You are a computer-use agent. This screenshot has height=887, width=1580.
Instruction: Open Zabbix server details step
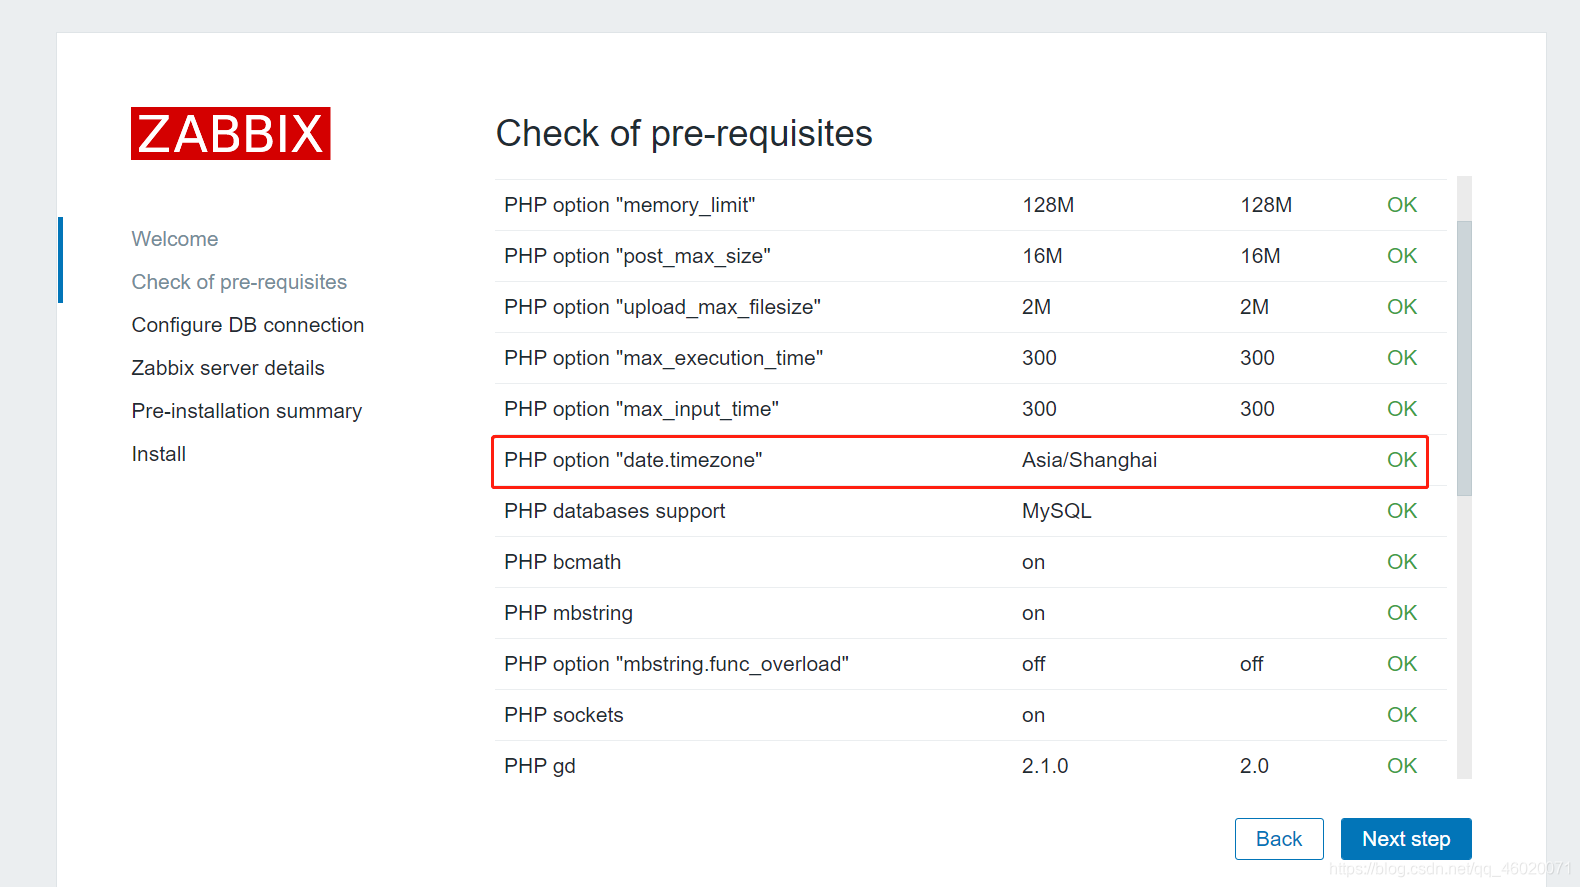228,368
